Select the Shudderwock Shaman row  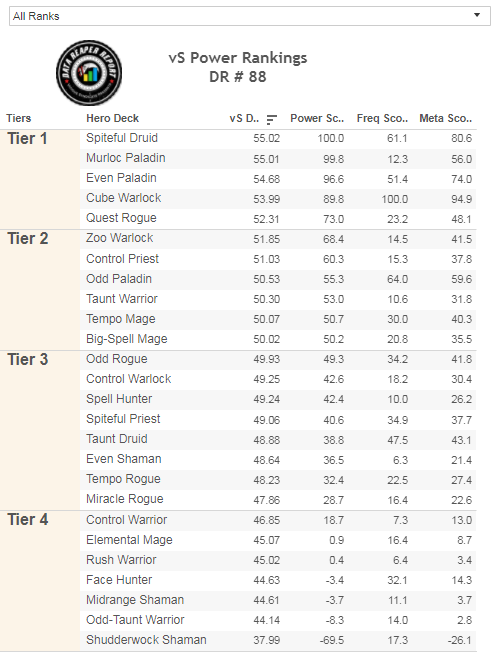point(278,640)
